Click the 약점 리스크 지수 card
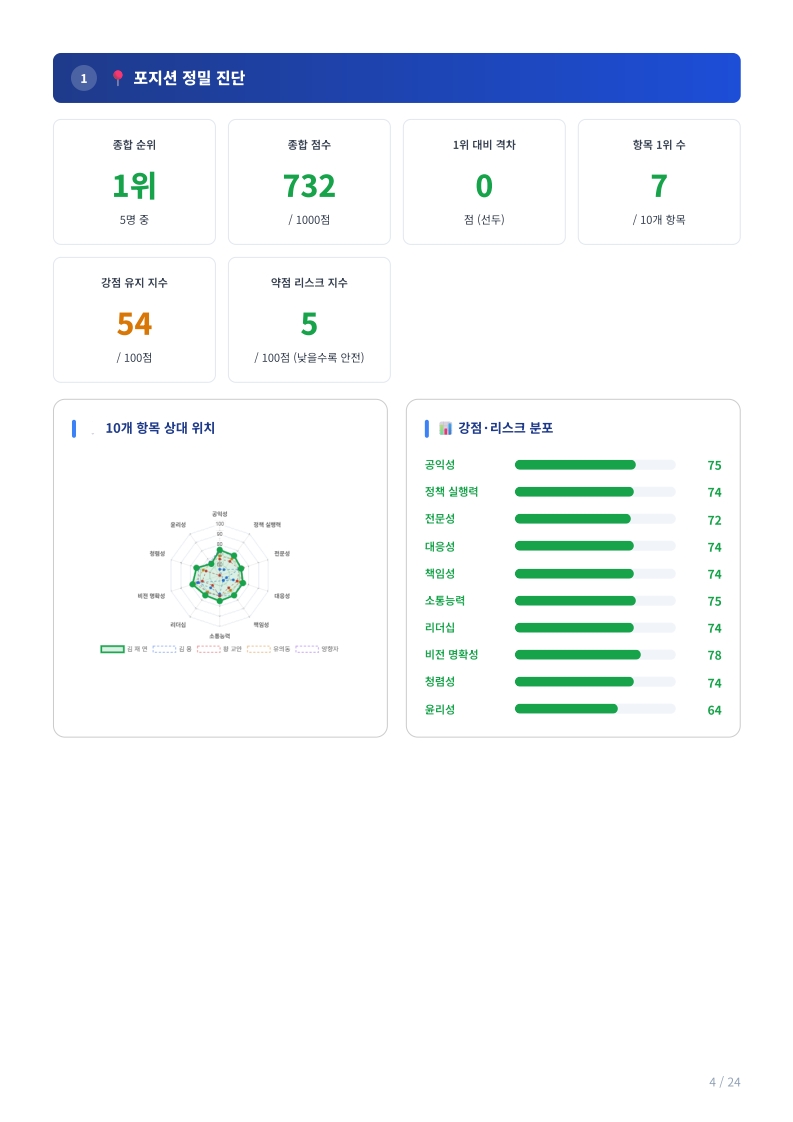793x1122 pixels. (309, 320)
